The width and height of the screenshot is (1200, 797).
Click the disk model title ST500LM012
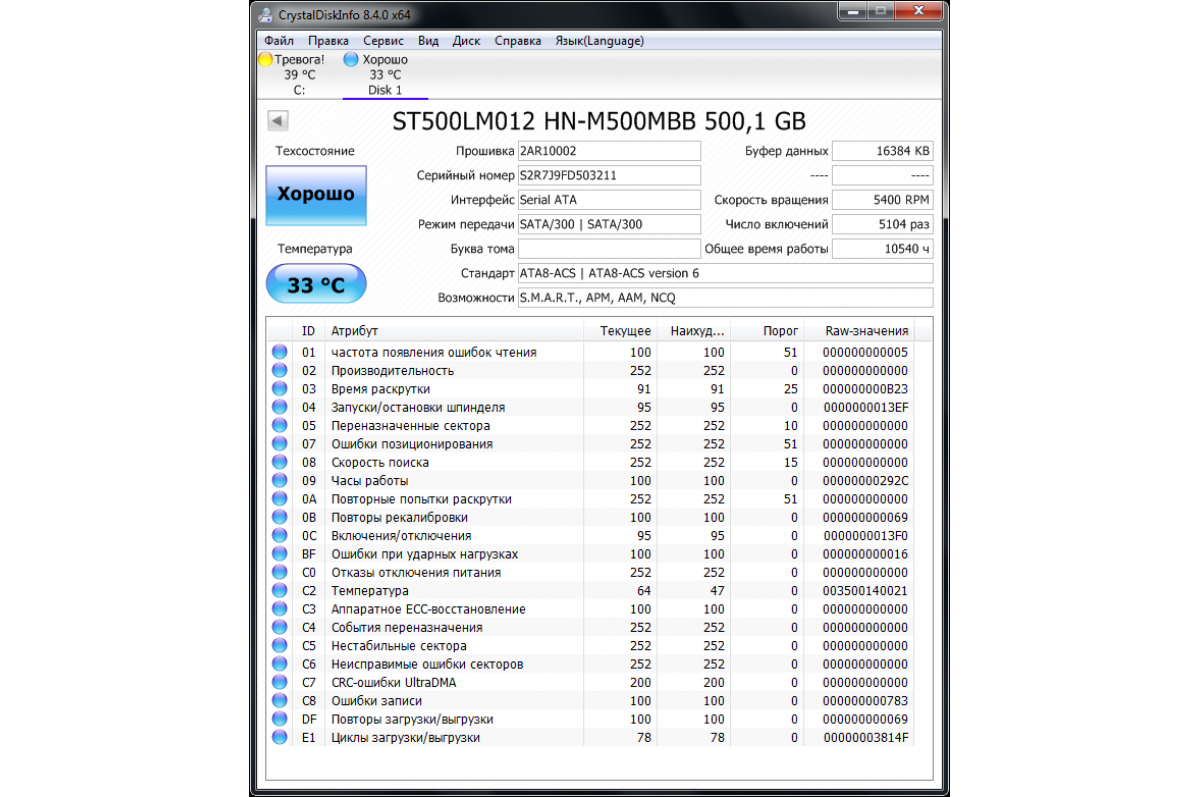(597, 121)
